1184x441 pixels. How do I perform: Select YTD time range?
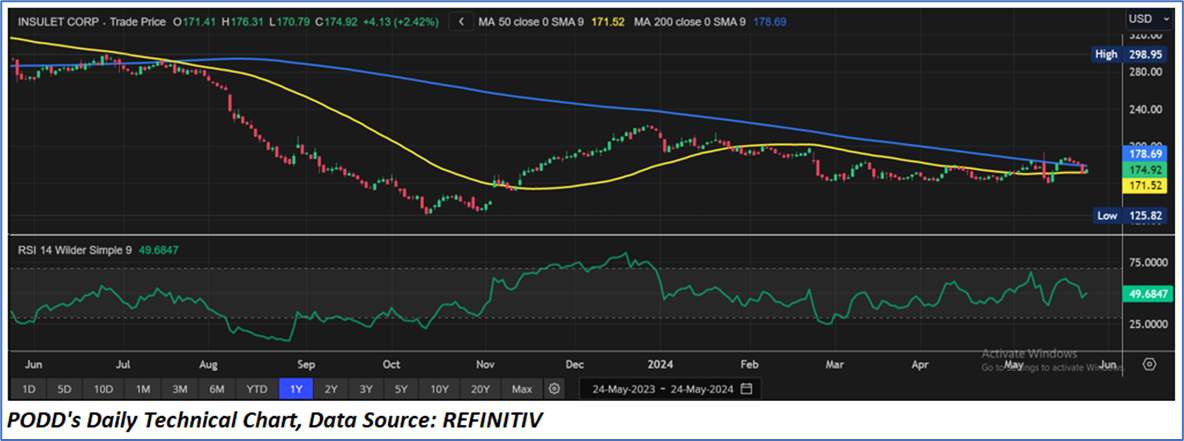[x=257, y=388]
